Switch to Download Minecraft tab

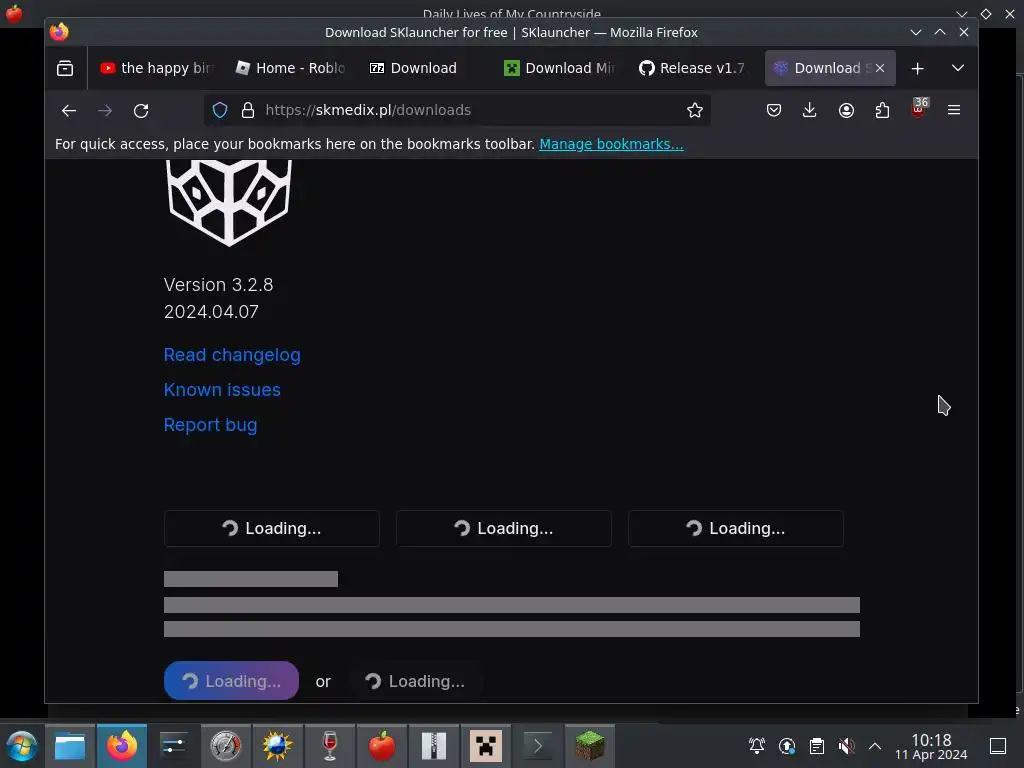click(560, 68)
